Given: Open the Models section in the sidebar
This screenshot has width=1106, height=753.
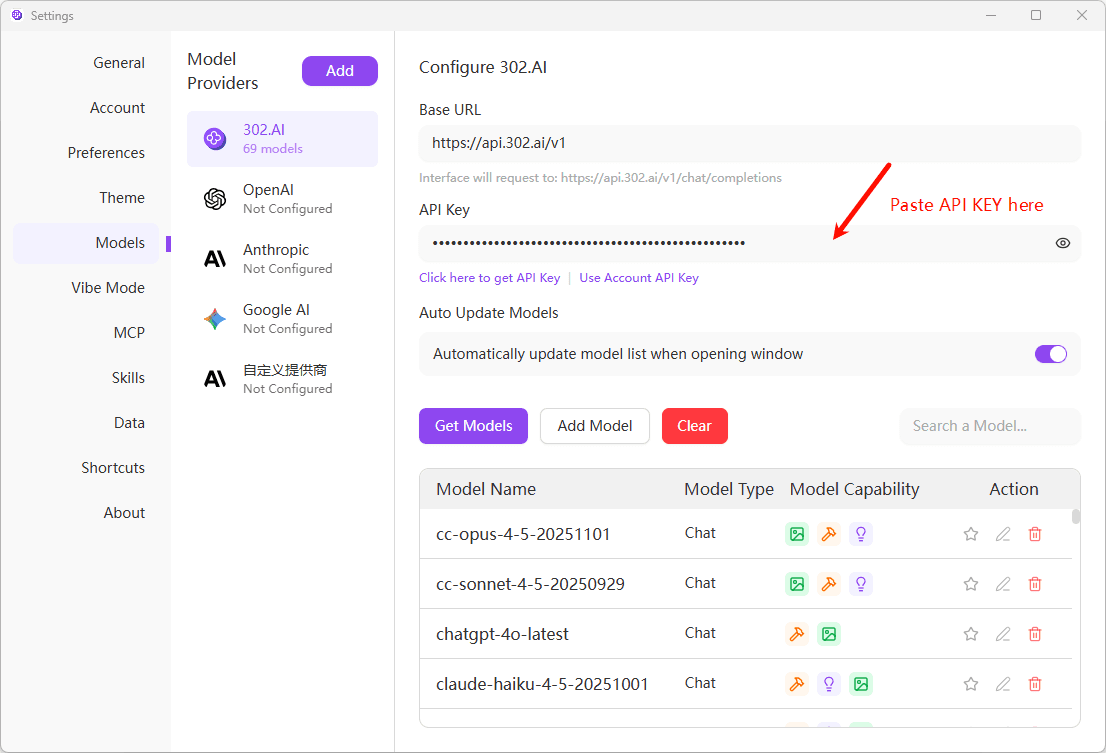Looking at the screenshot, I should 120,242.
